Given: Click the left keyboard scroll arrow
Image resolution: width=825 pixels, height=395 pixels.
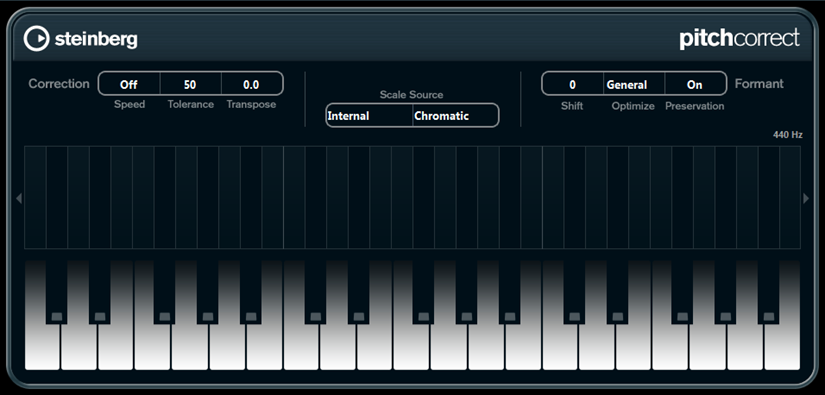Looking at the screenshot, I should point(19,198).
